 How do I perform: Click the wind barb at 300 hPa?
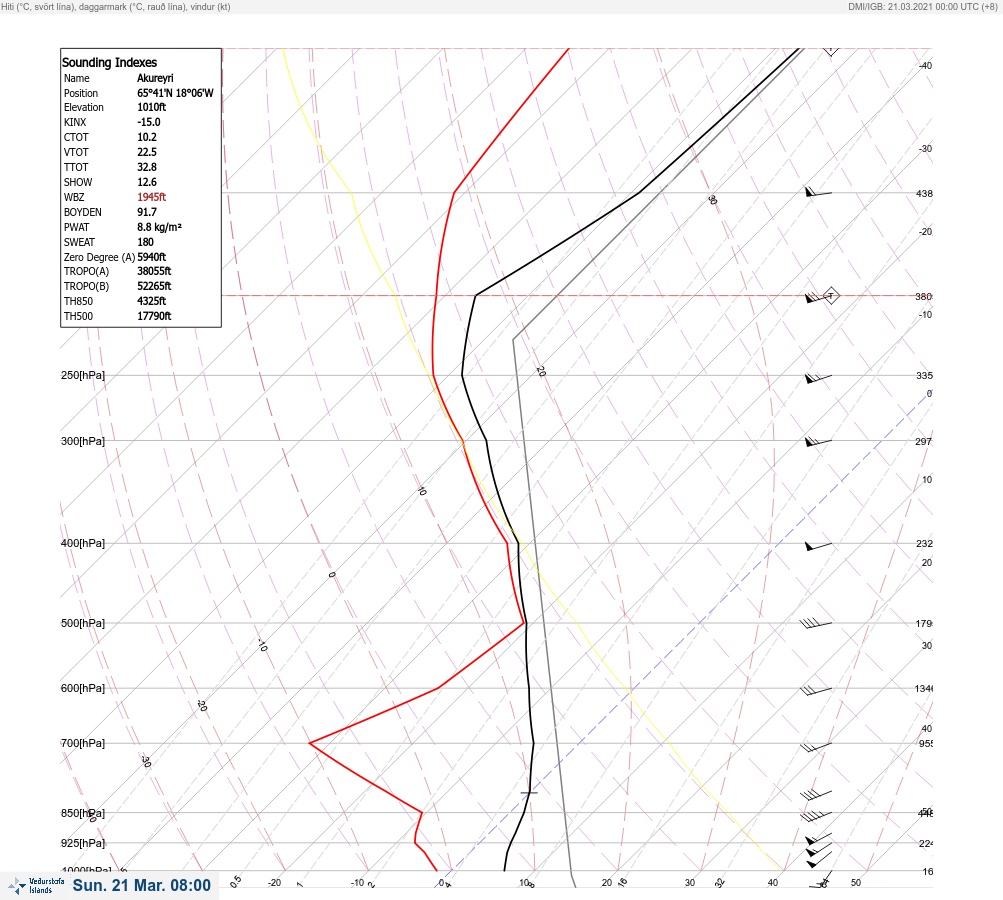818,441
